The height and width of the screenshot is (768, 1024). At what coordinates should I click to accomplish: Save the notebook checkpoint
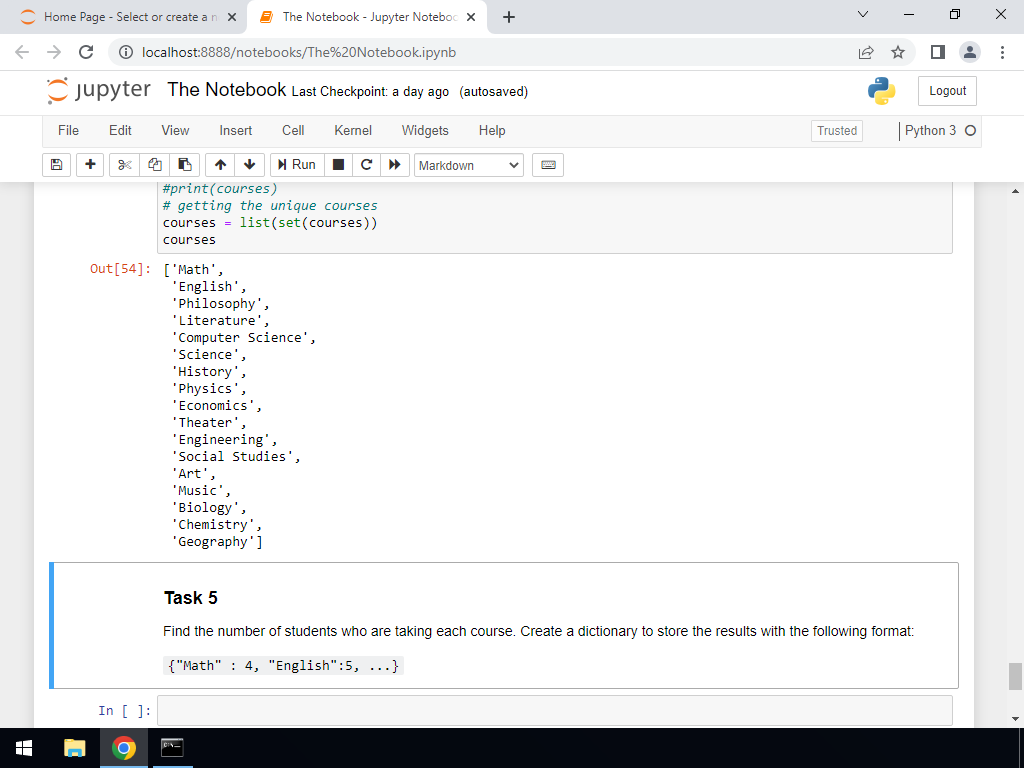56,165
